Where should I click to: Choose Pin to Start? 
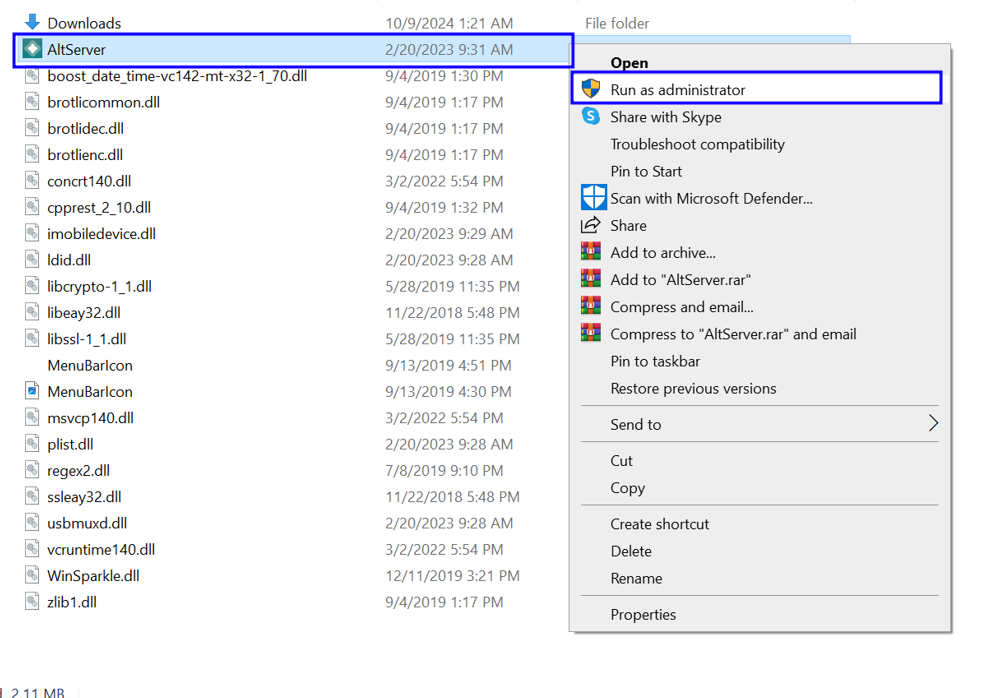pyautogui.click(x=645, y=171)
